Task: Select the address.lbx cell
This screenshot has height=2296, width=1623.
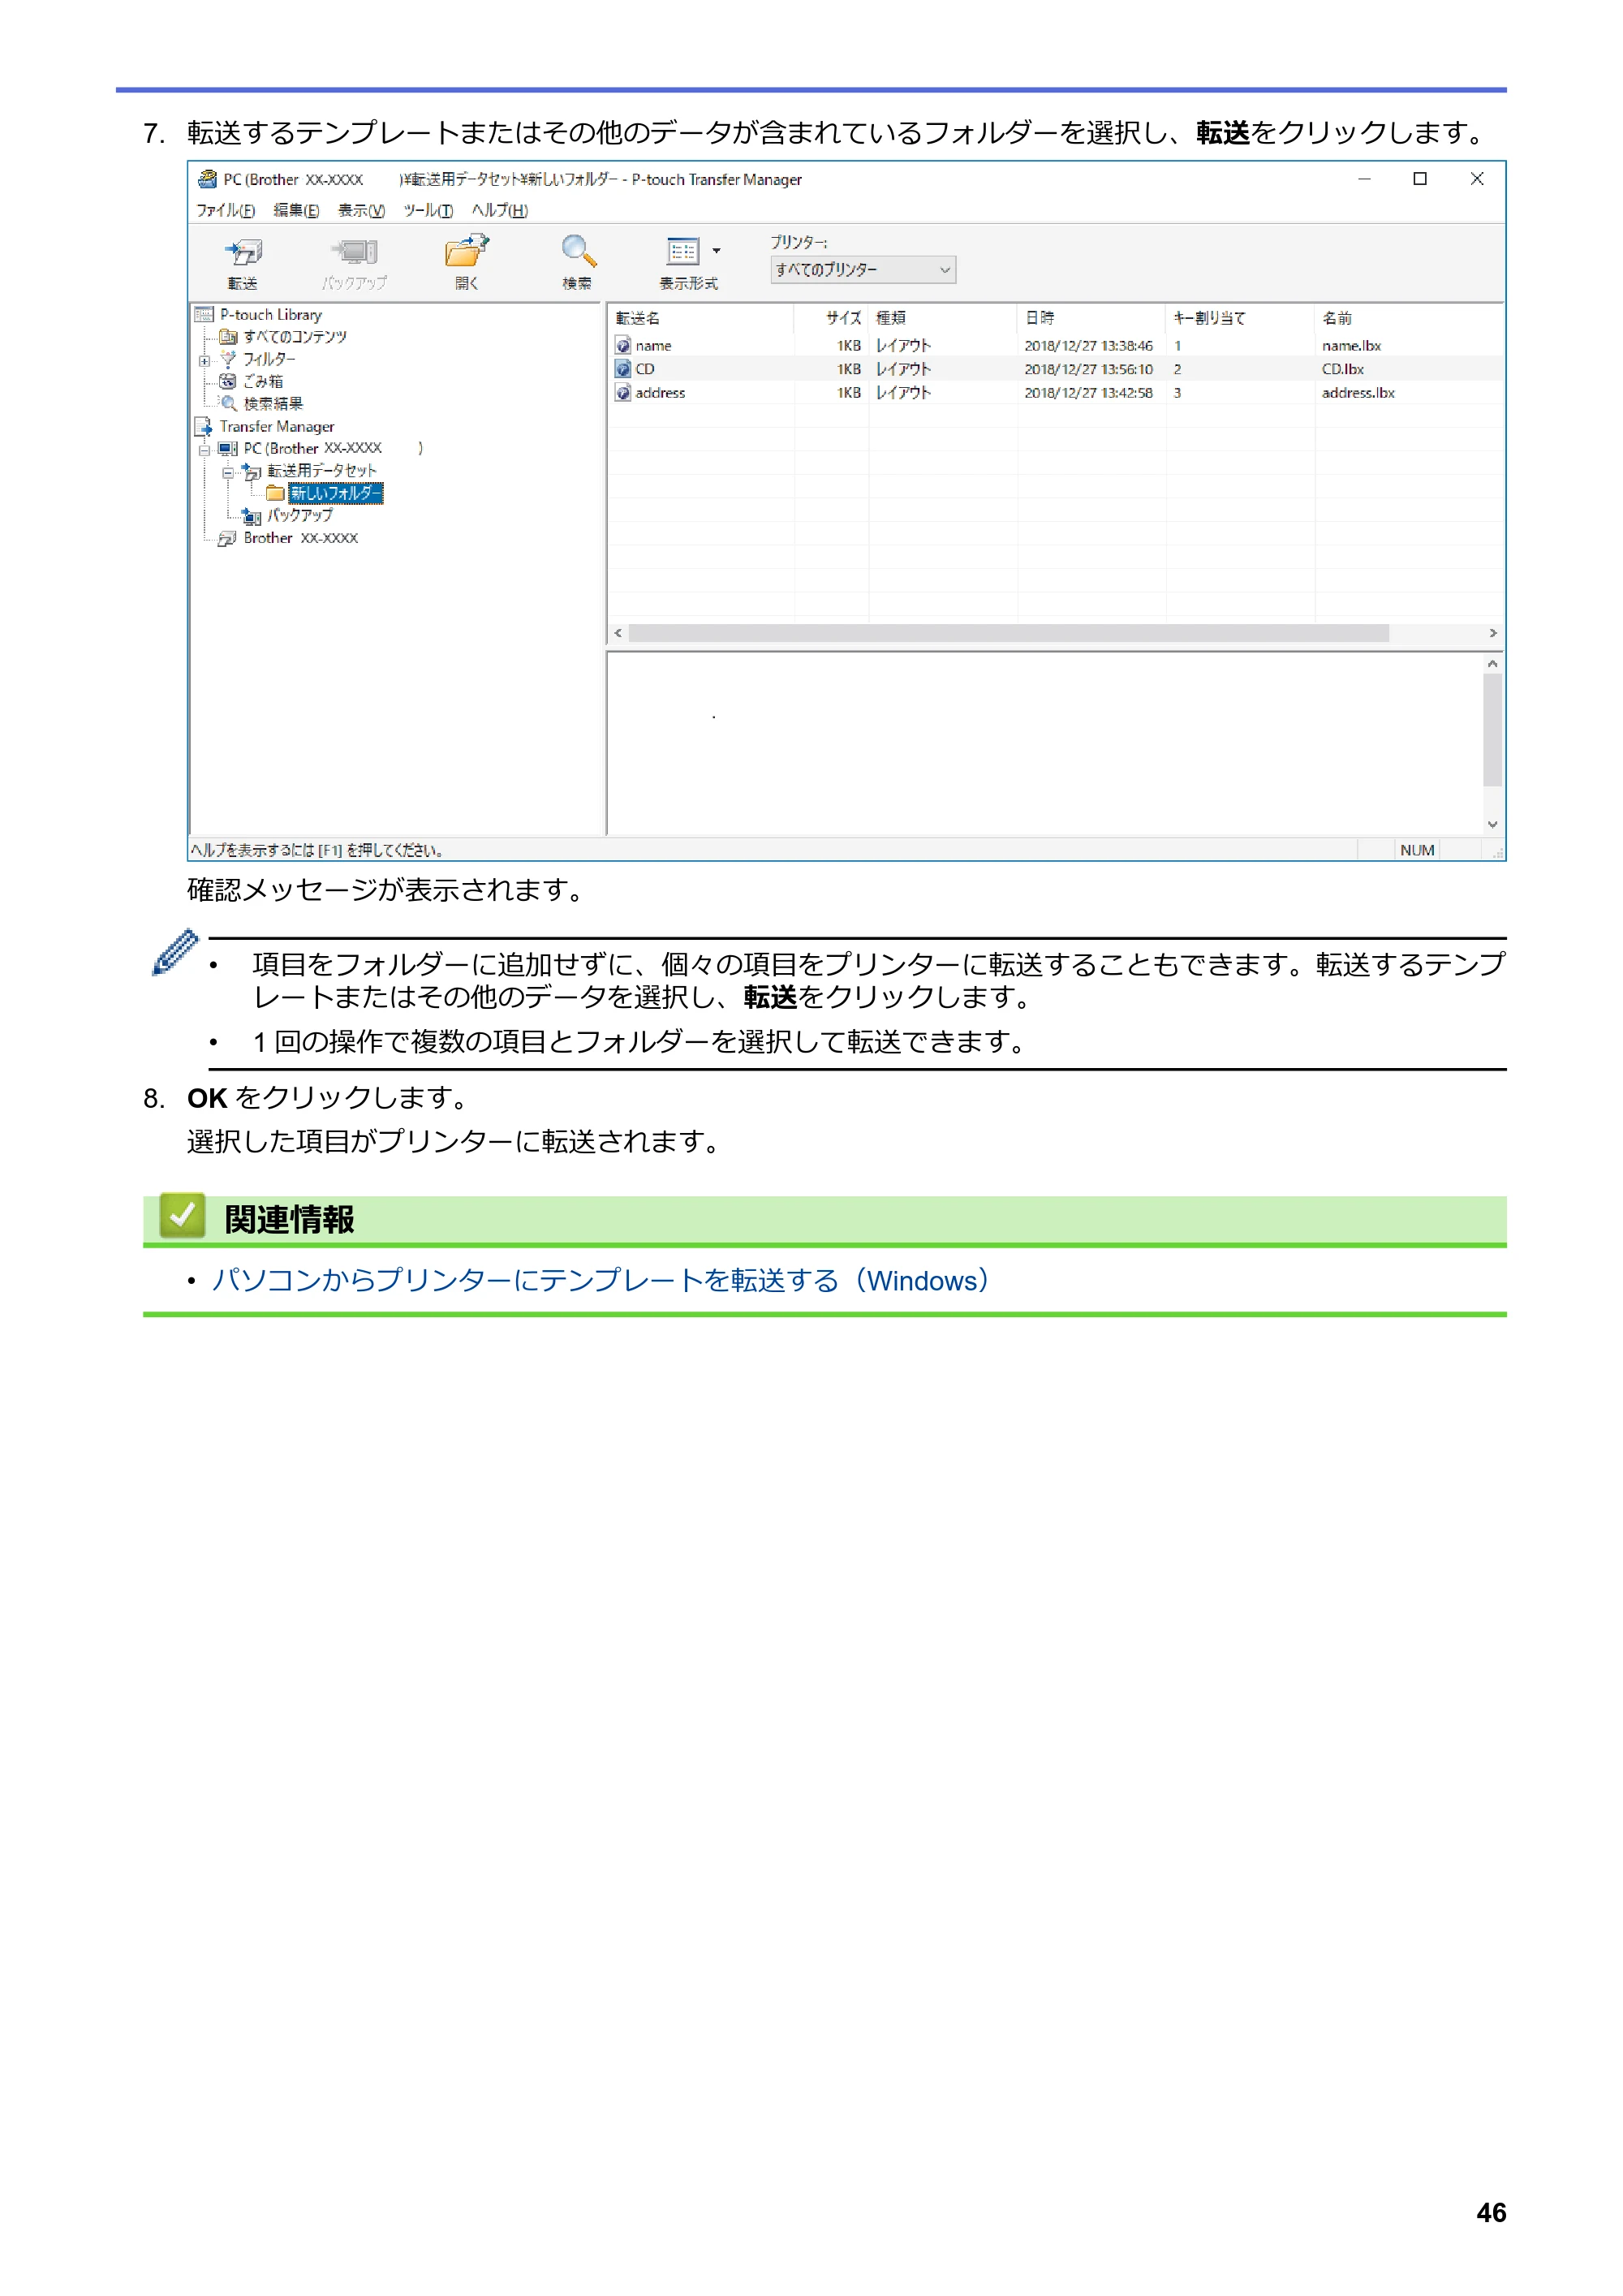Action: (1358, 394)
